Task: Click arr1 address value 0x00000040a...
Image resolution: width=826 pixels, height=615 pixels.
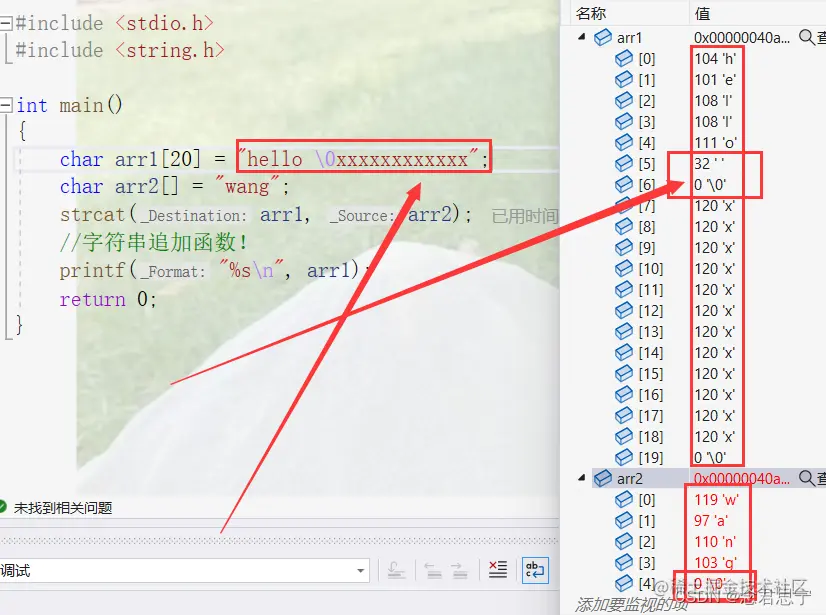Action: 742,37
